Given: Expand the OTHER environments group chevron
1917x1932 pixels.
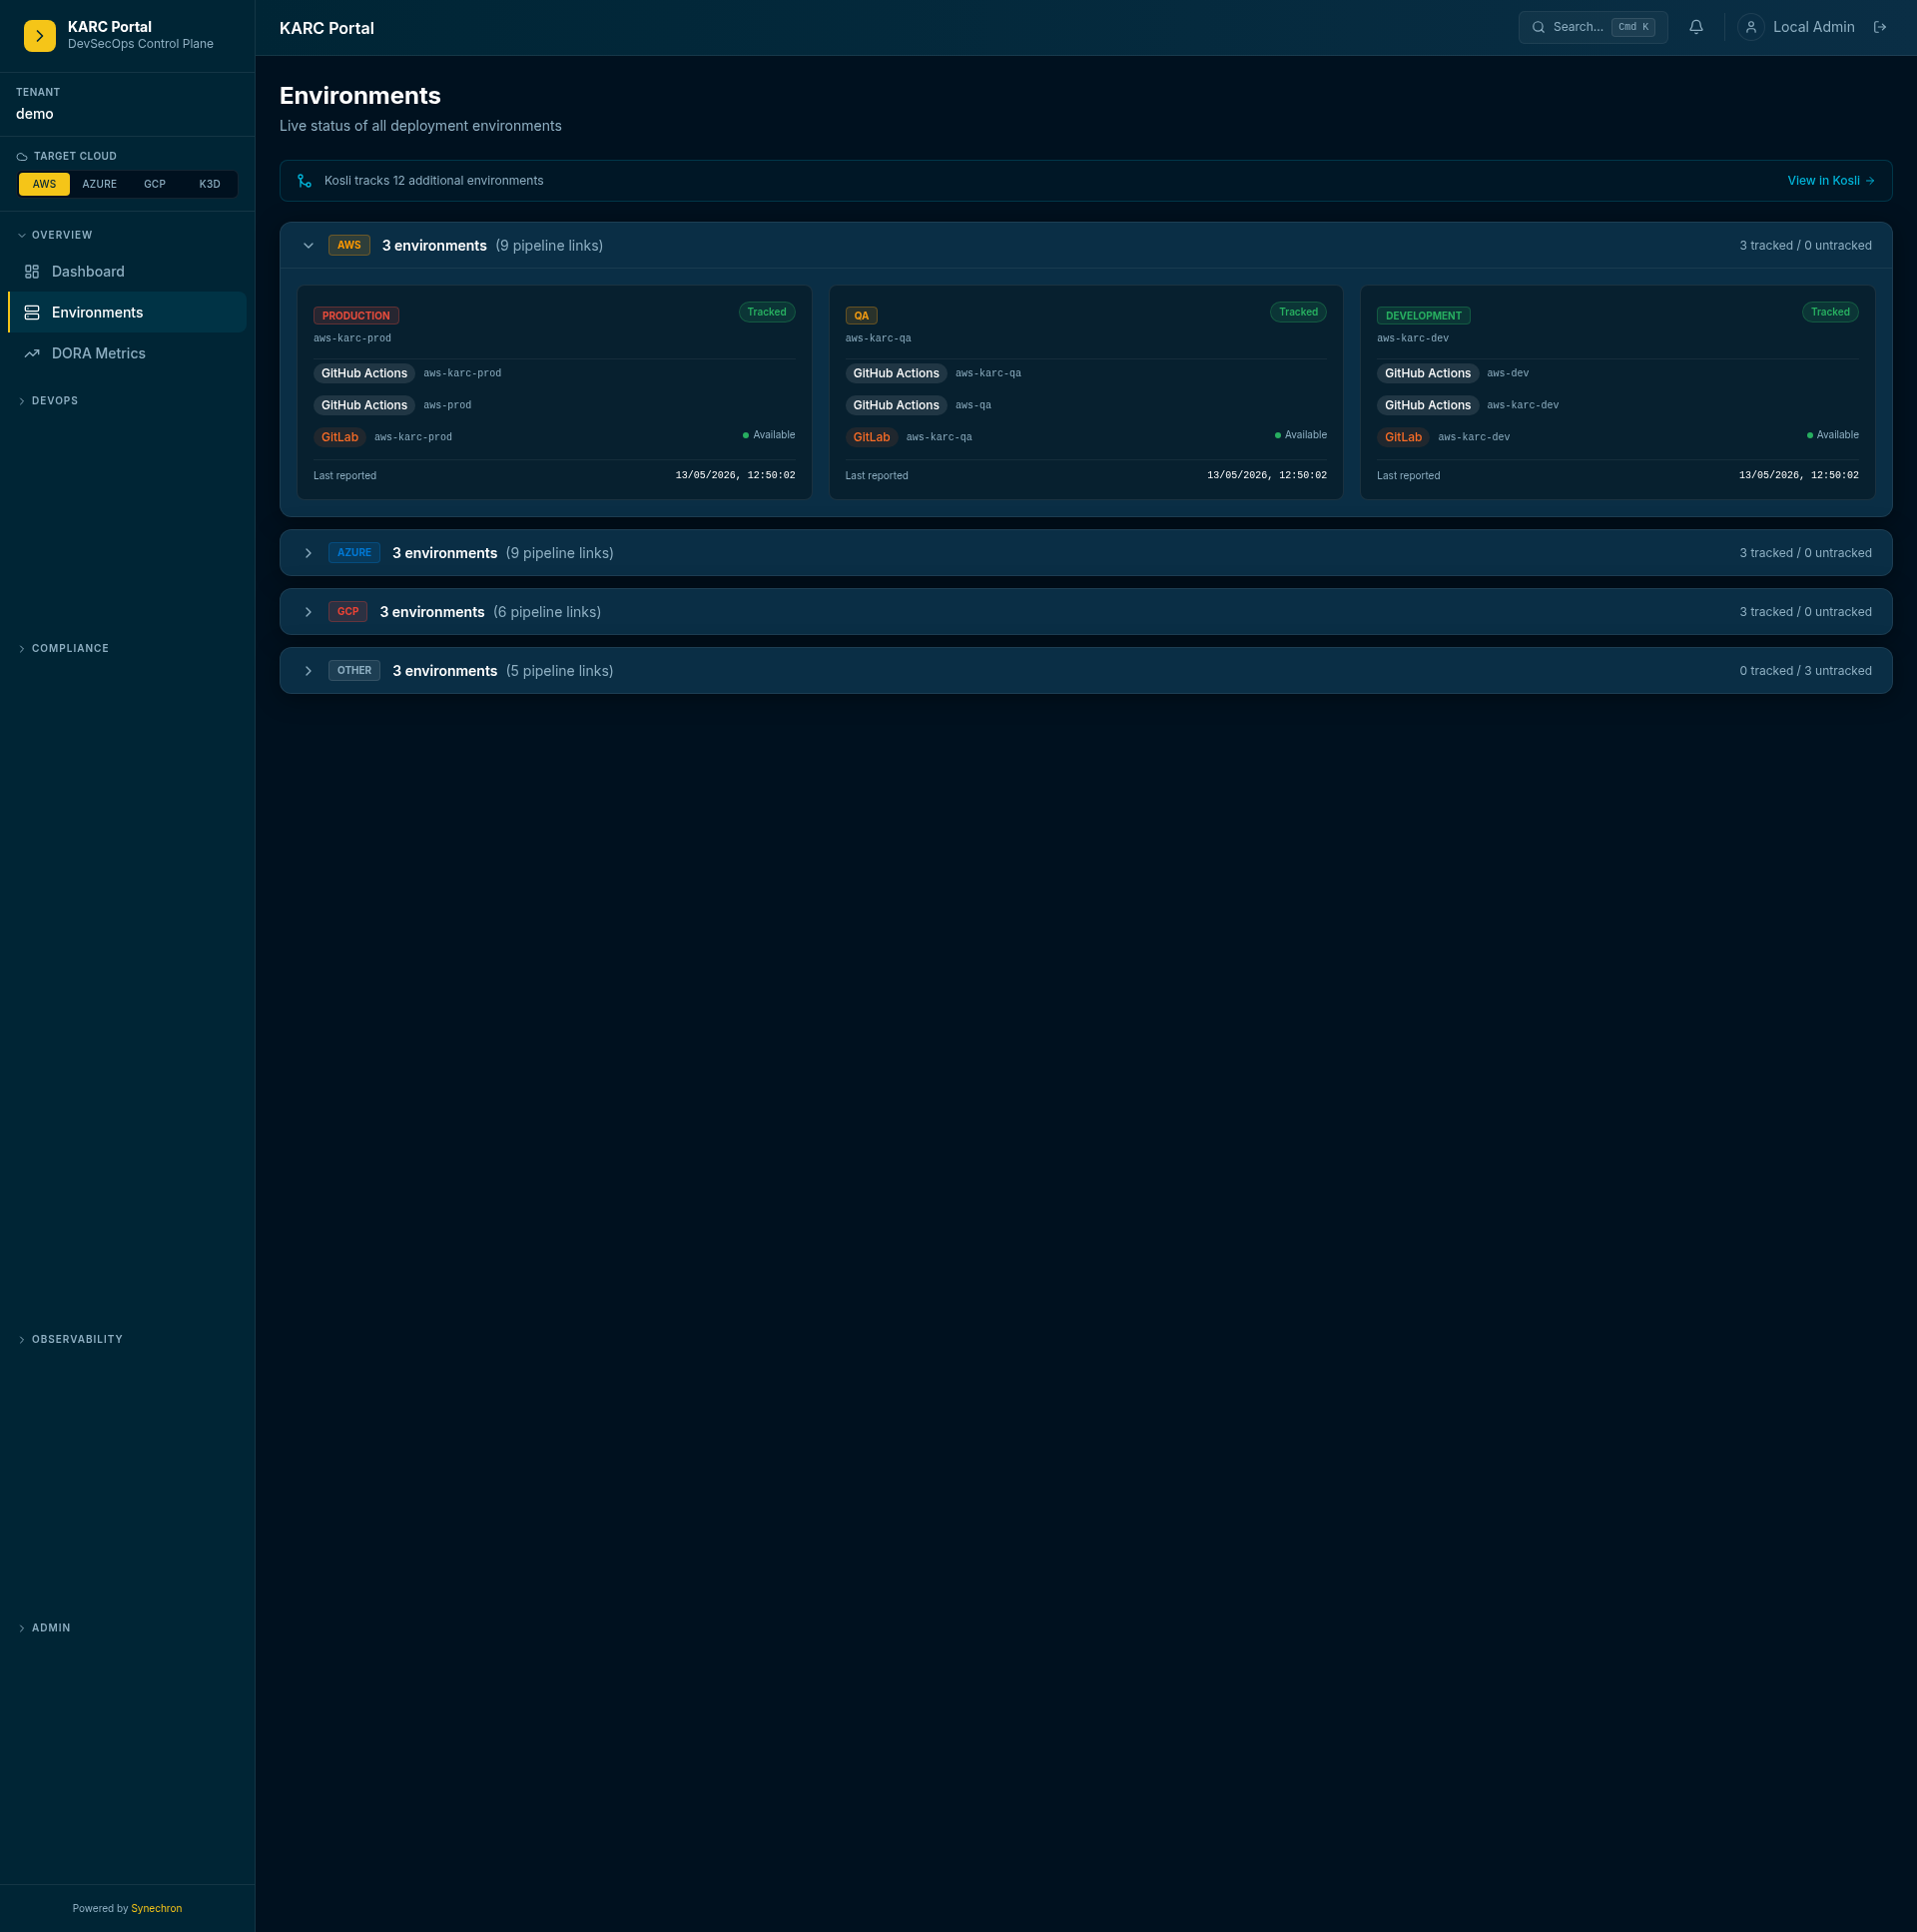Looking at the screenshot, I should (309, 671).
